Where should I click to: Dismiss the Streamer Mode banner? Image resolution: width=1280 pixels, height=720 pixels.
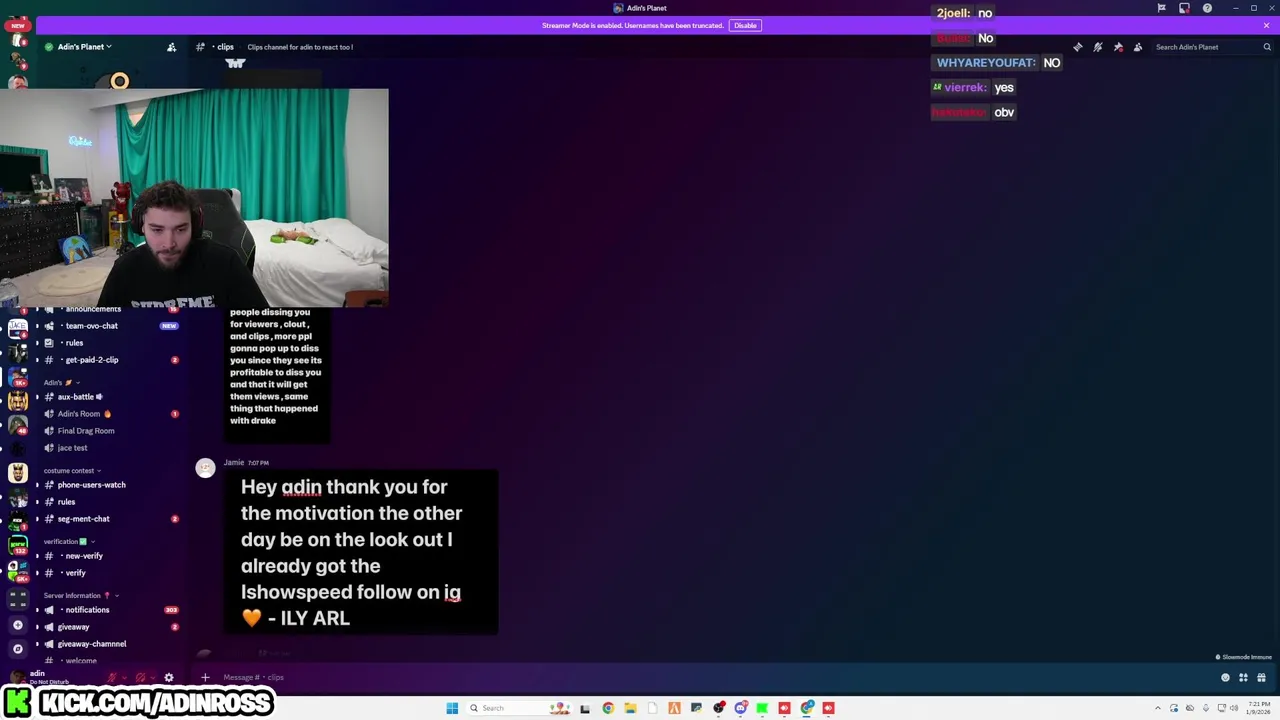point(1266,25)
